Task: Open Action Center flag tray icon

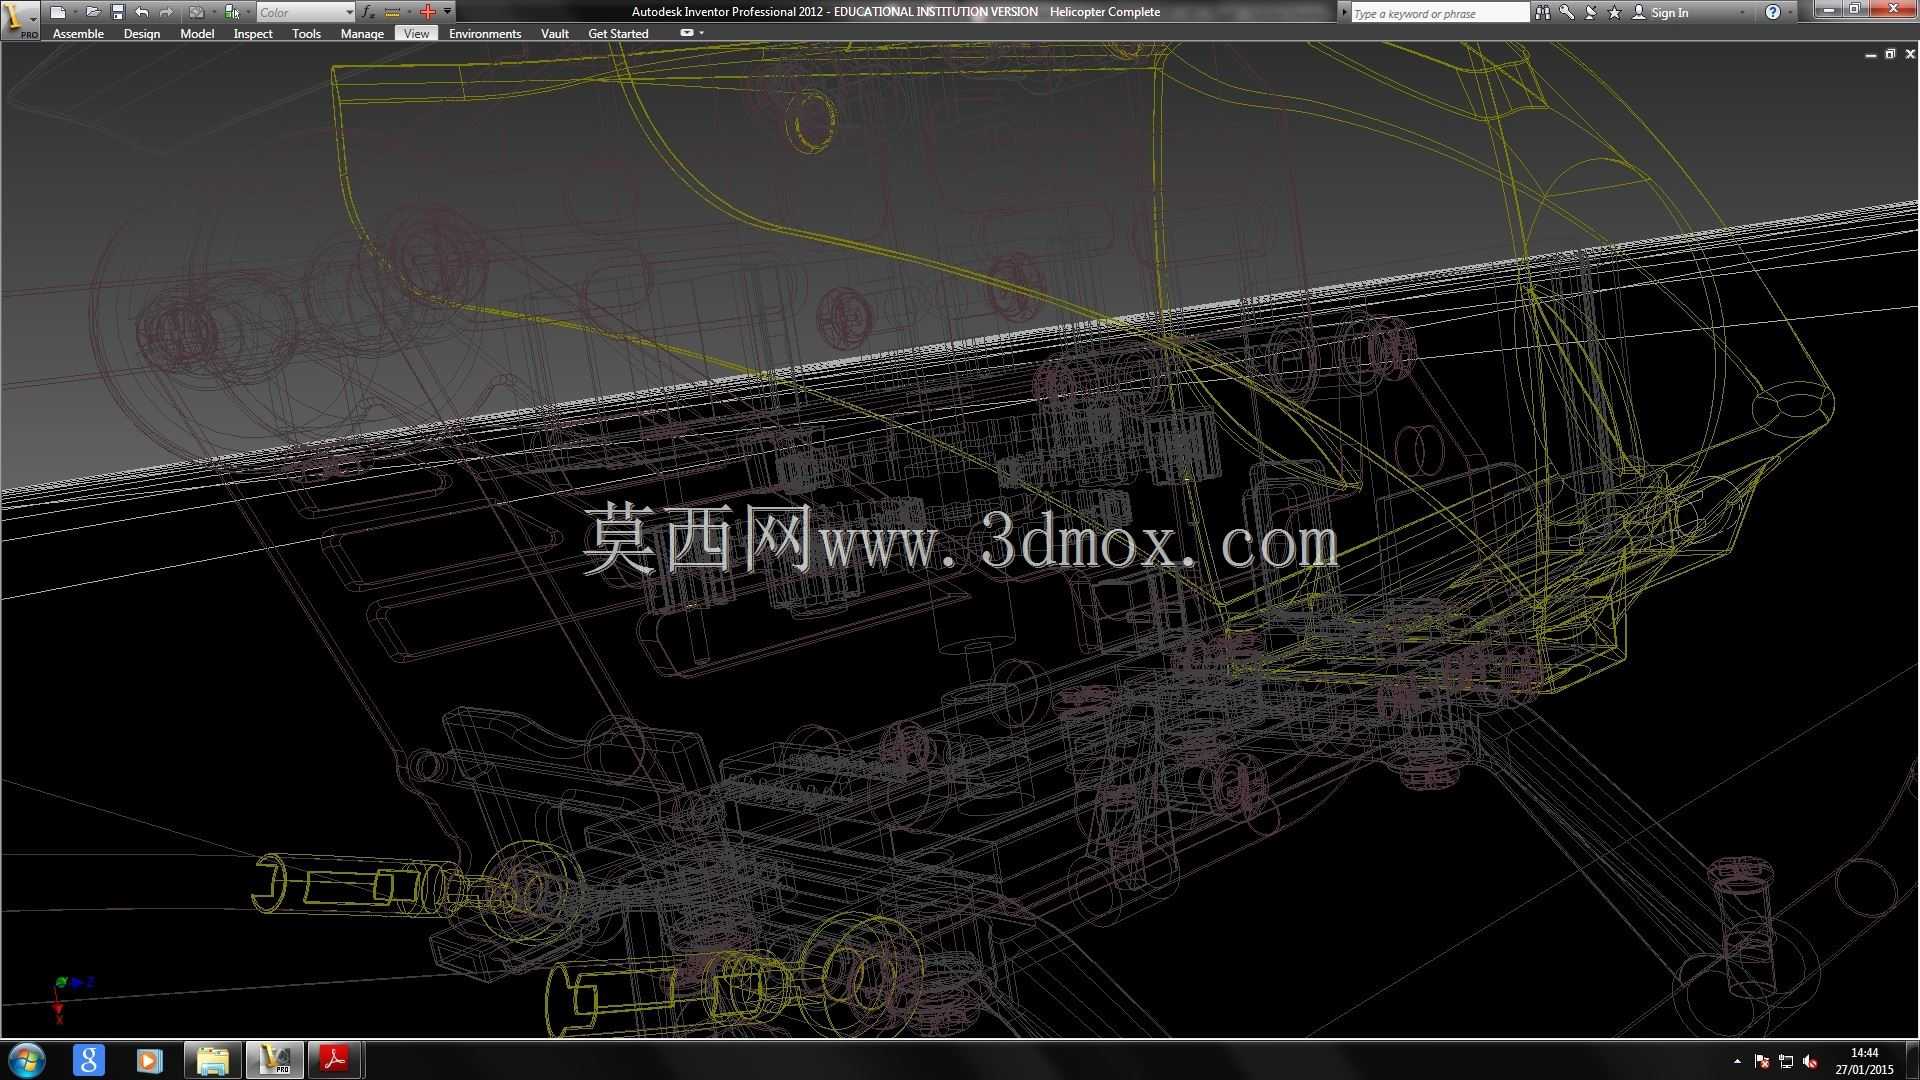Action: point(1762,1061)
